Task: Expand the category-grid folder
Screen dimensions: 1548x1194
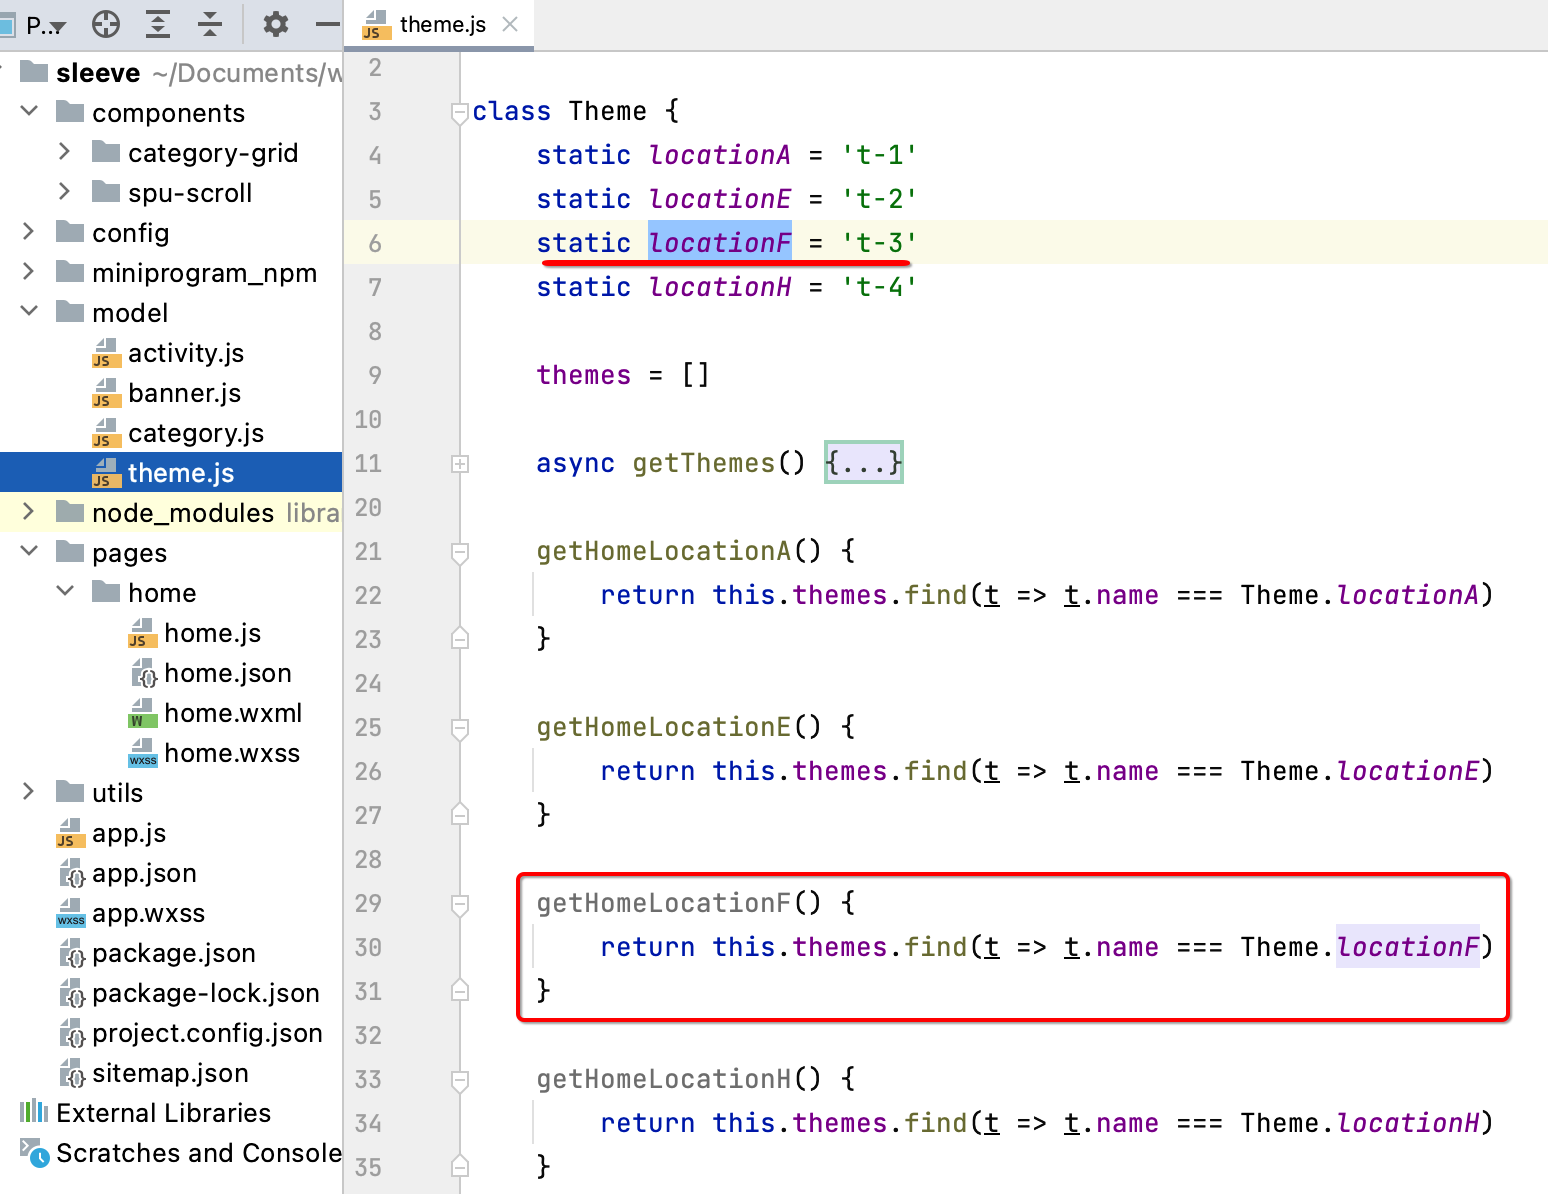Action: click(x=65, y=151)
